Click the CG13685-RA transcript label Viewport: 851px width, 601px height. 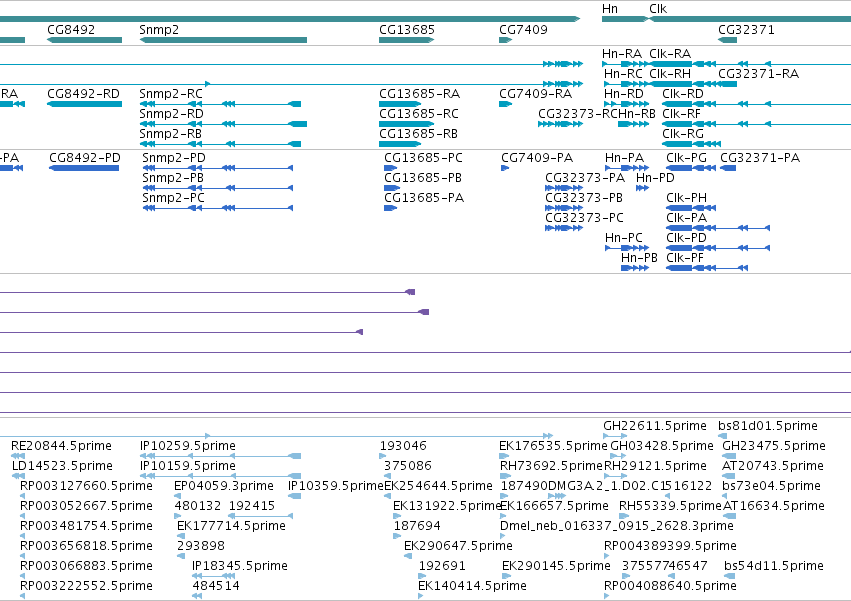(x=420, y=94)
